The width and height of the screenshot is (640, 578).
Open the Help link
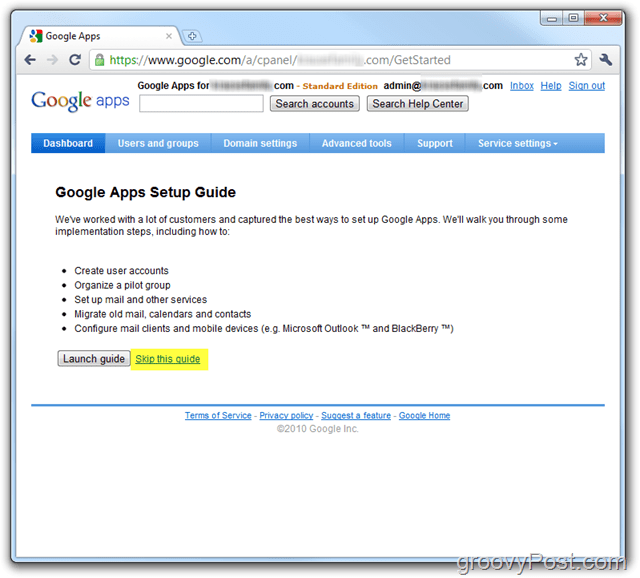click(551, 86)
